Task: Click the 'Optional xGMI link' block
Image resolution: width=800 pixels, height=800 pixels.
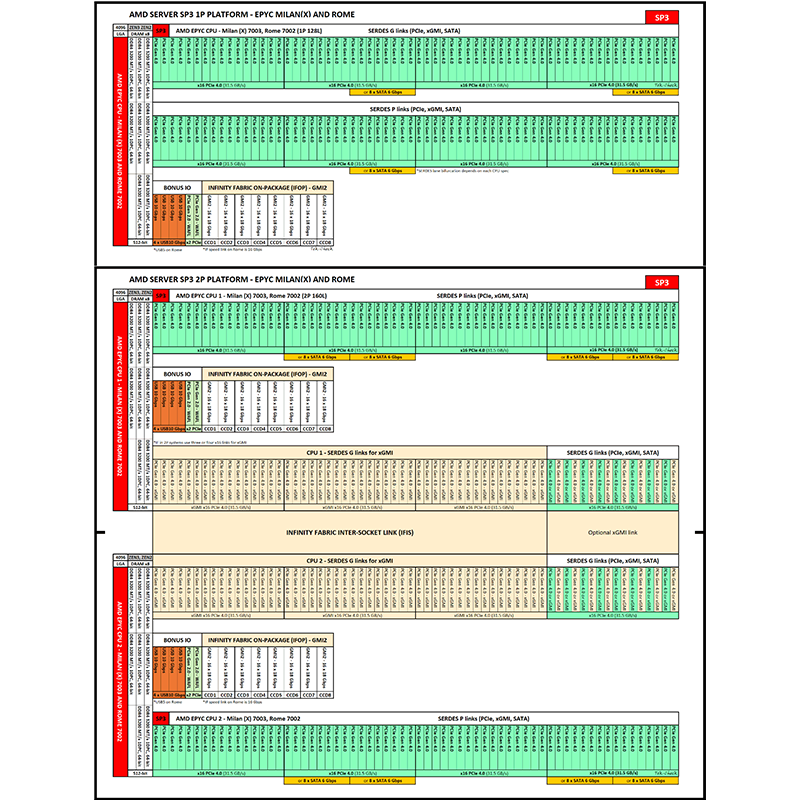Action: coord(613,532)
